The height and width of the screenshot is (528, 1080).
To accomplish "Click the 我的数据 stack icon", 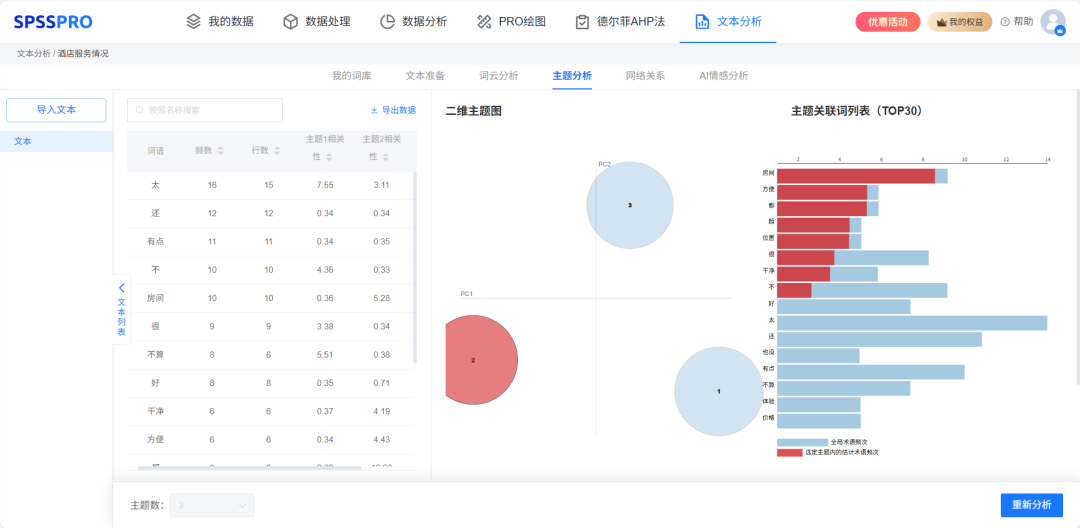I will click(194, 22).
